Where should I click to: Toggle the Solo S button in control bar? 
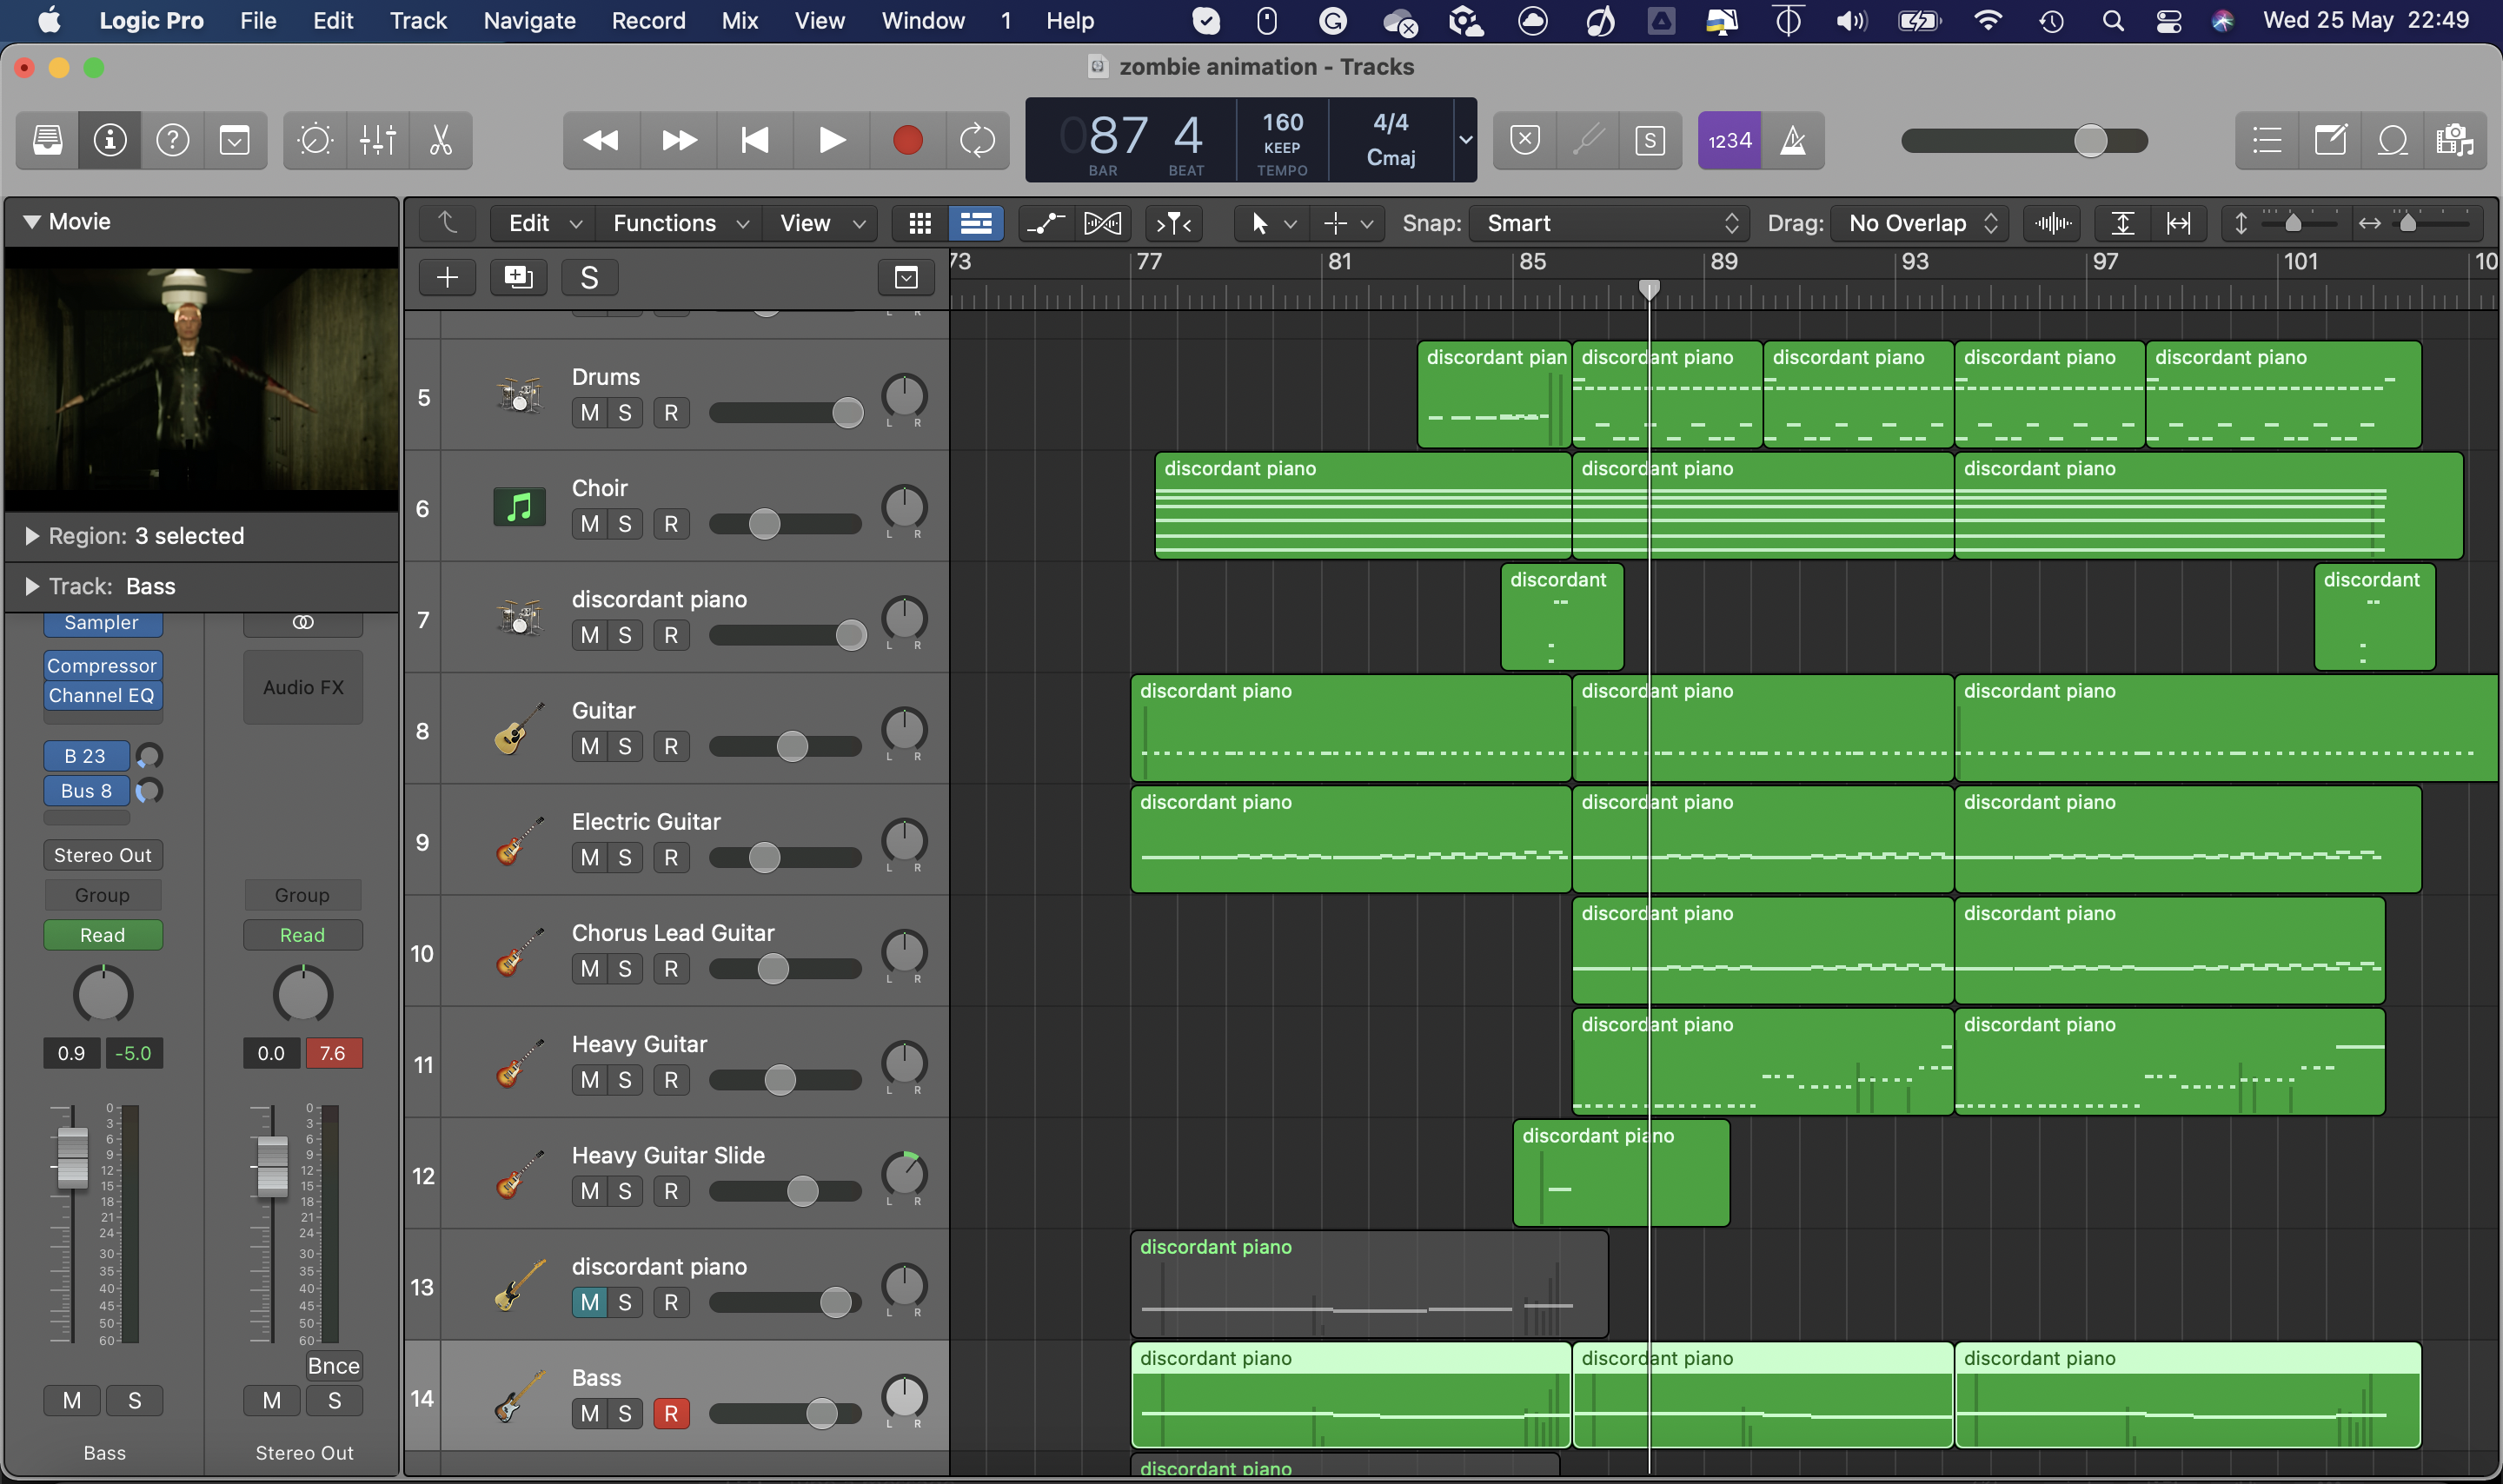(x=1650, y=140)
